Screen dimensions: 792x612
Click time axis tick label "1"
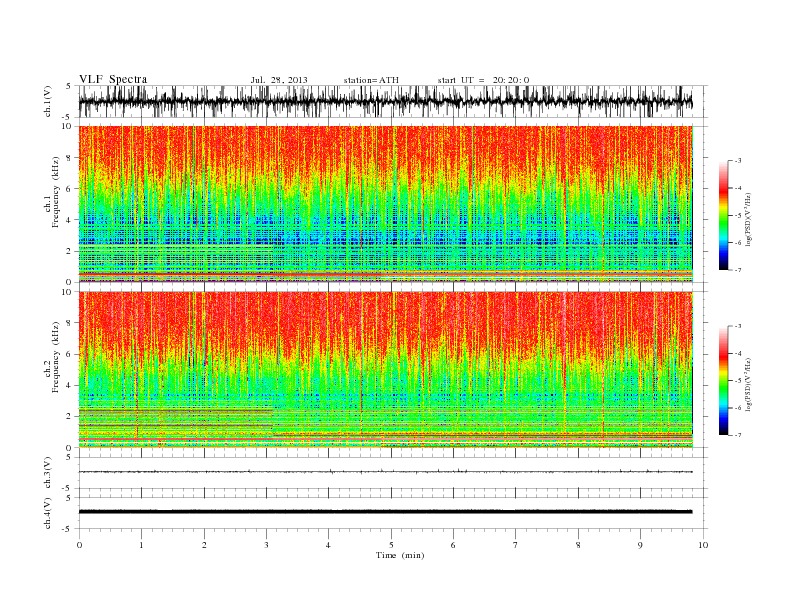click(141, 545)
